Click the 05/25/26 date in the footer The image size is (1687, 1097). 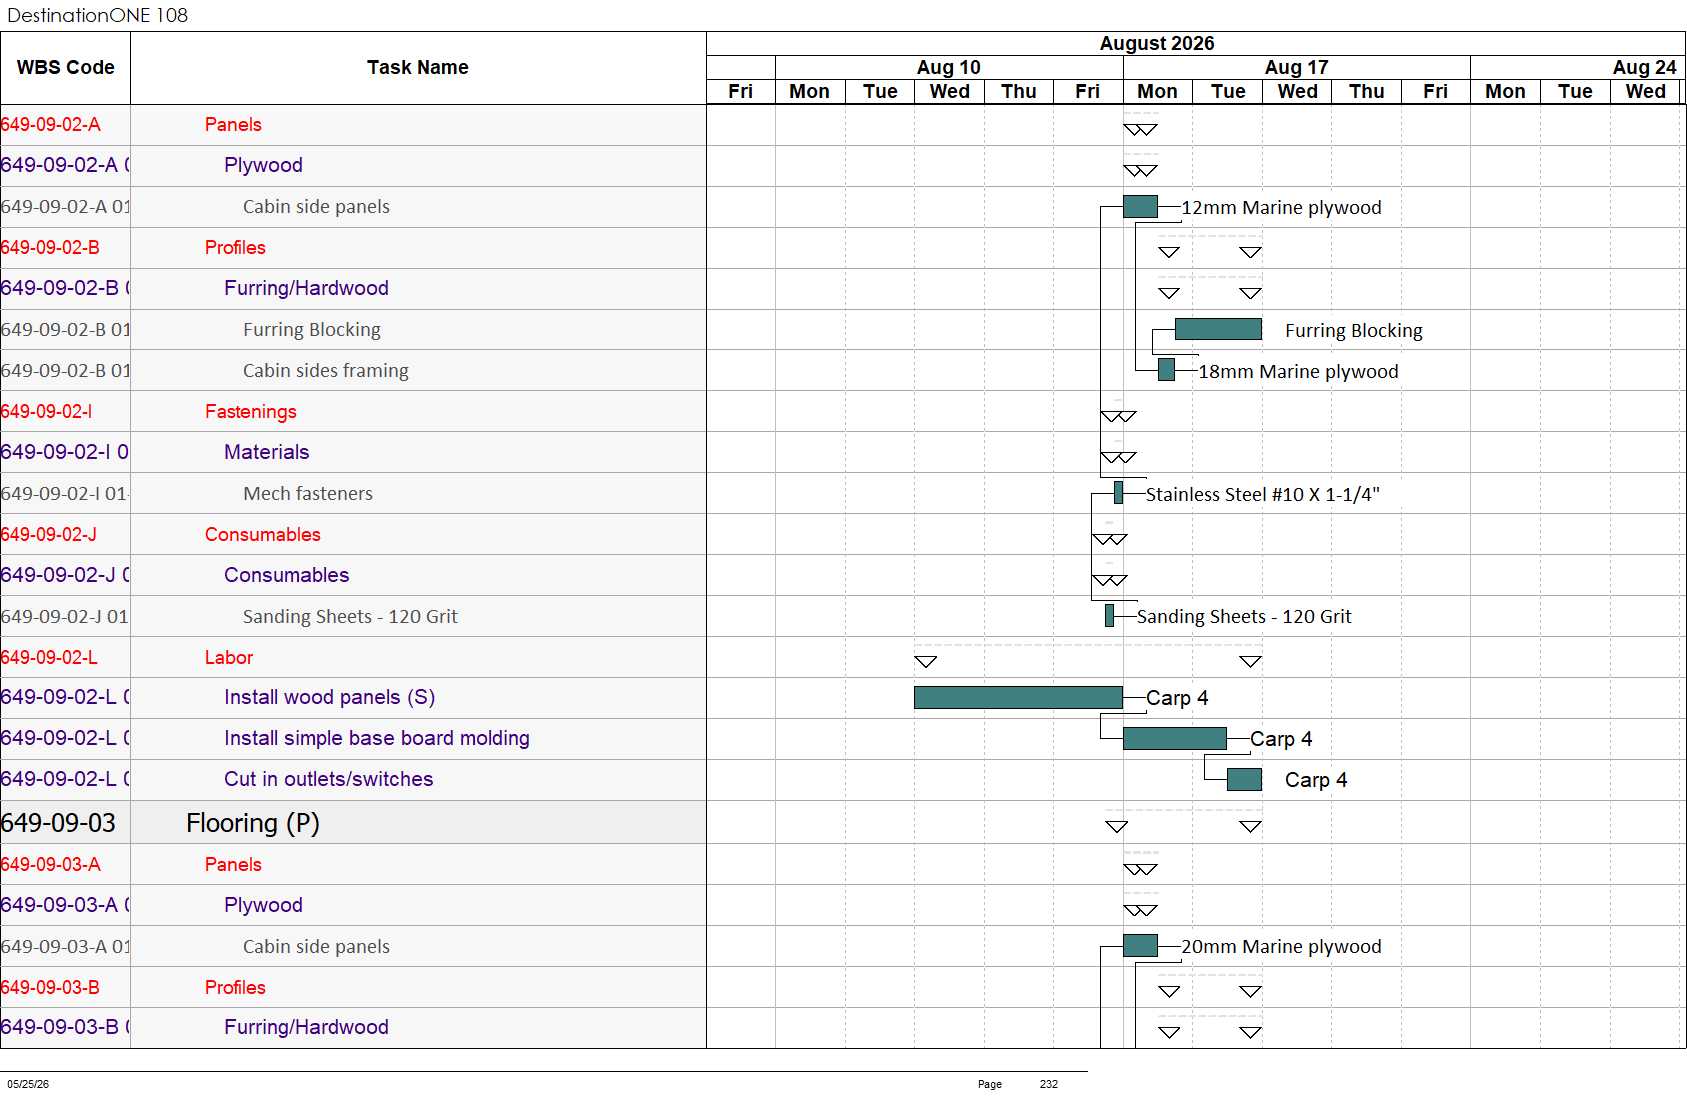pos(28,1084)
